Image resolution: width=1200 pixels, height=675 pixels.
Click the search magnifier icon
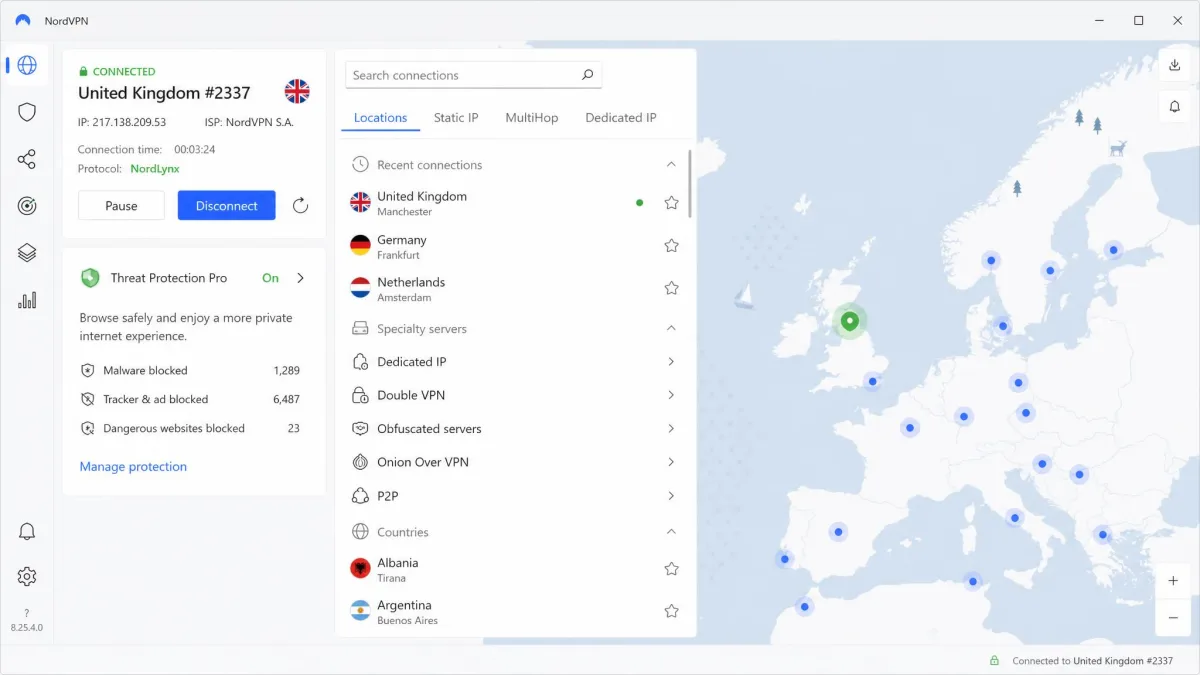coord(587,75)
